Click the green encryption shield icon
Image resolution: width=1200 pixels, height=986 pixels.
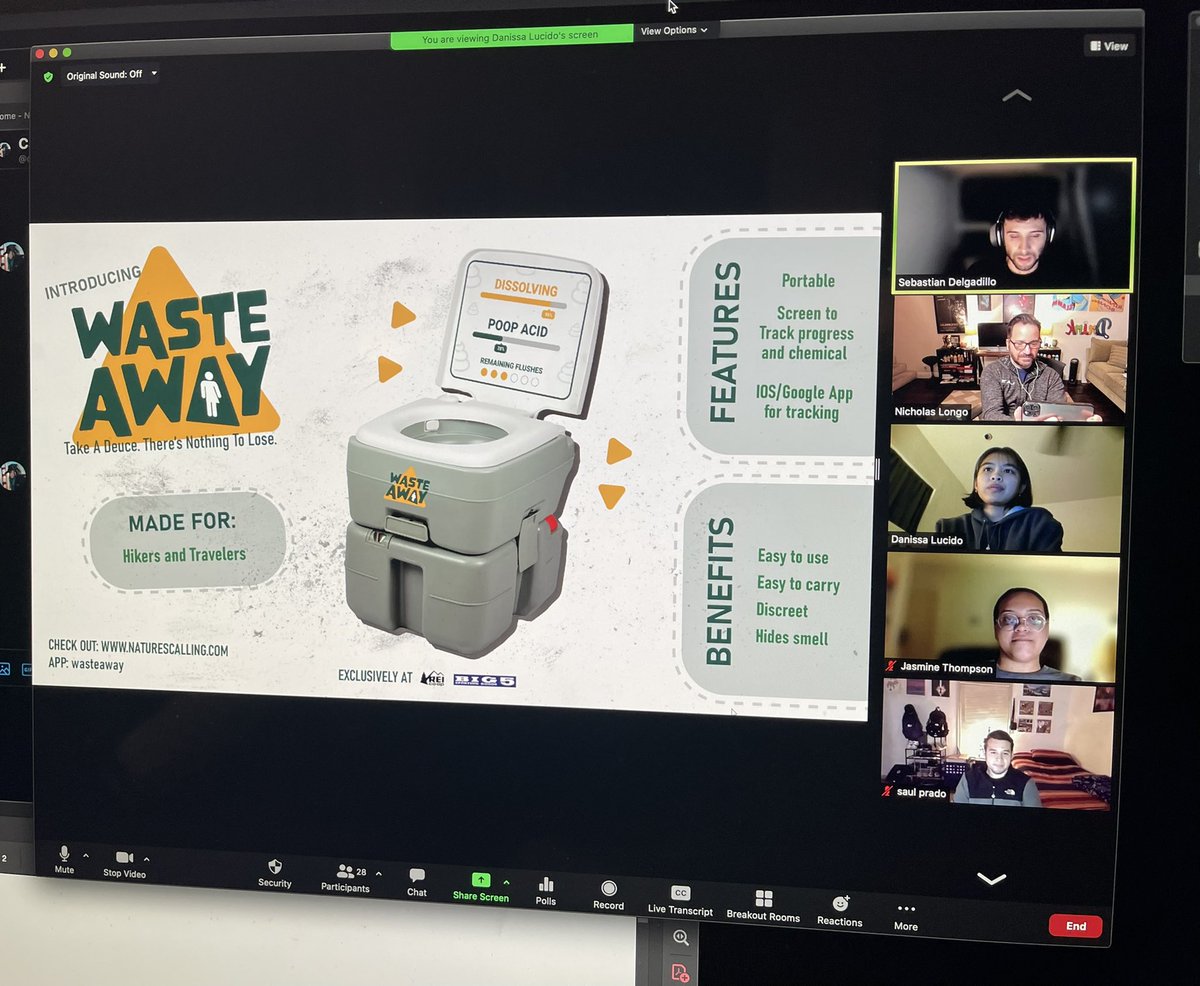point(48,76)
